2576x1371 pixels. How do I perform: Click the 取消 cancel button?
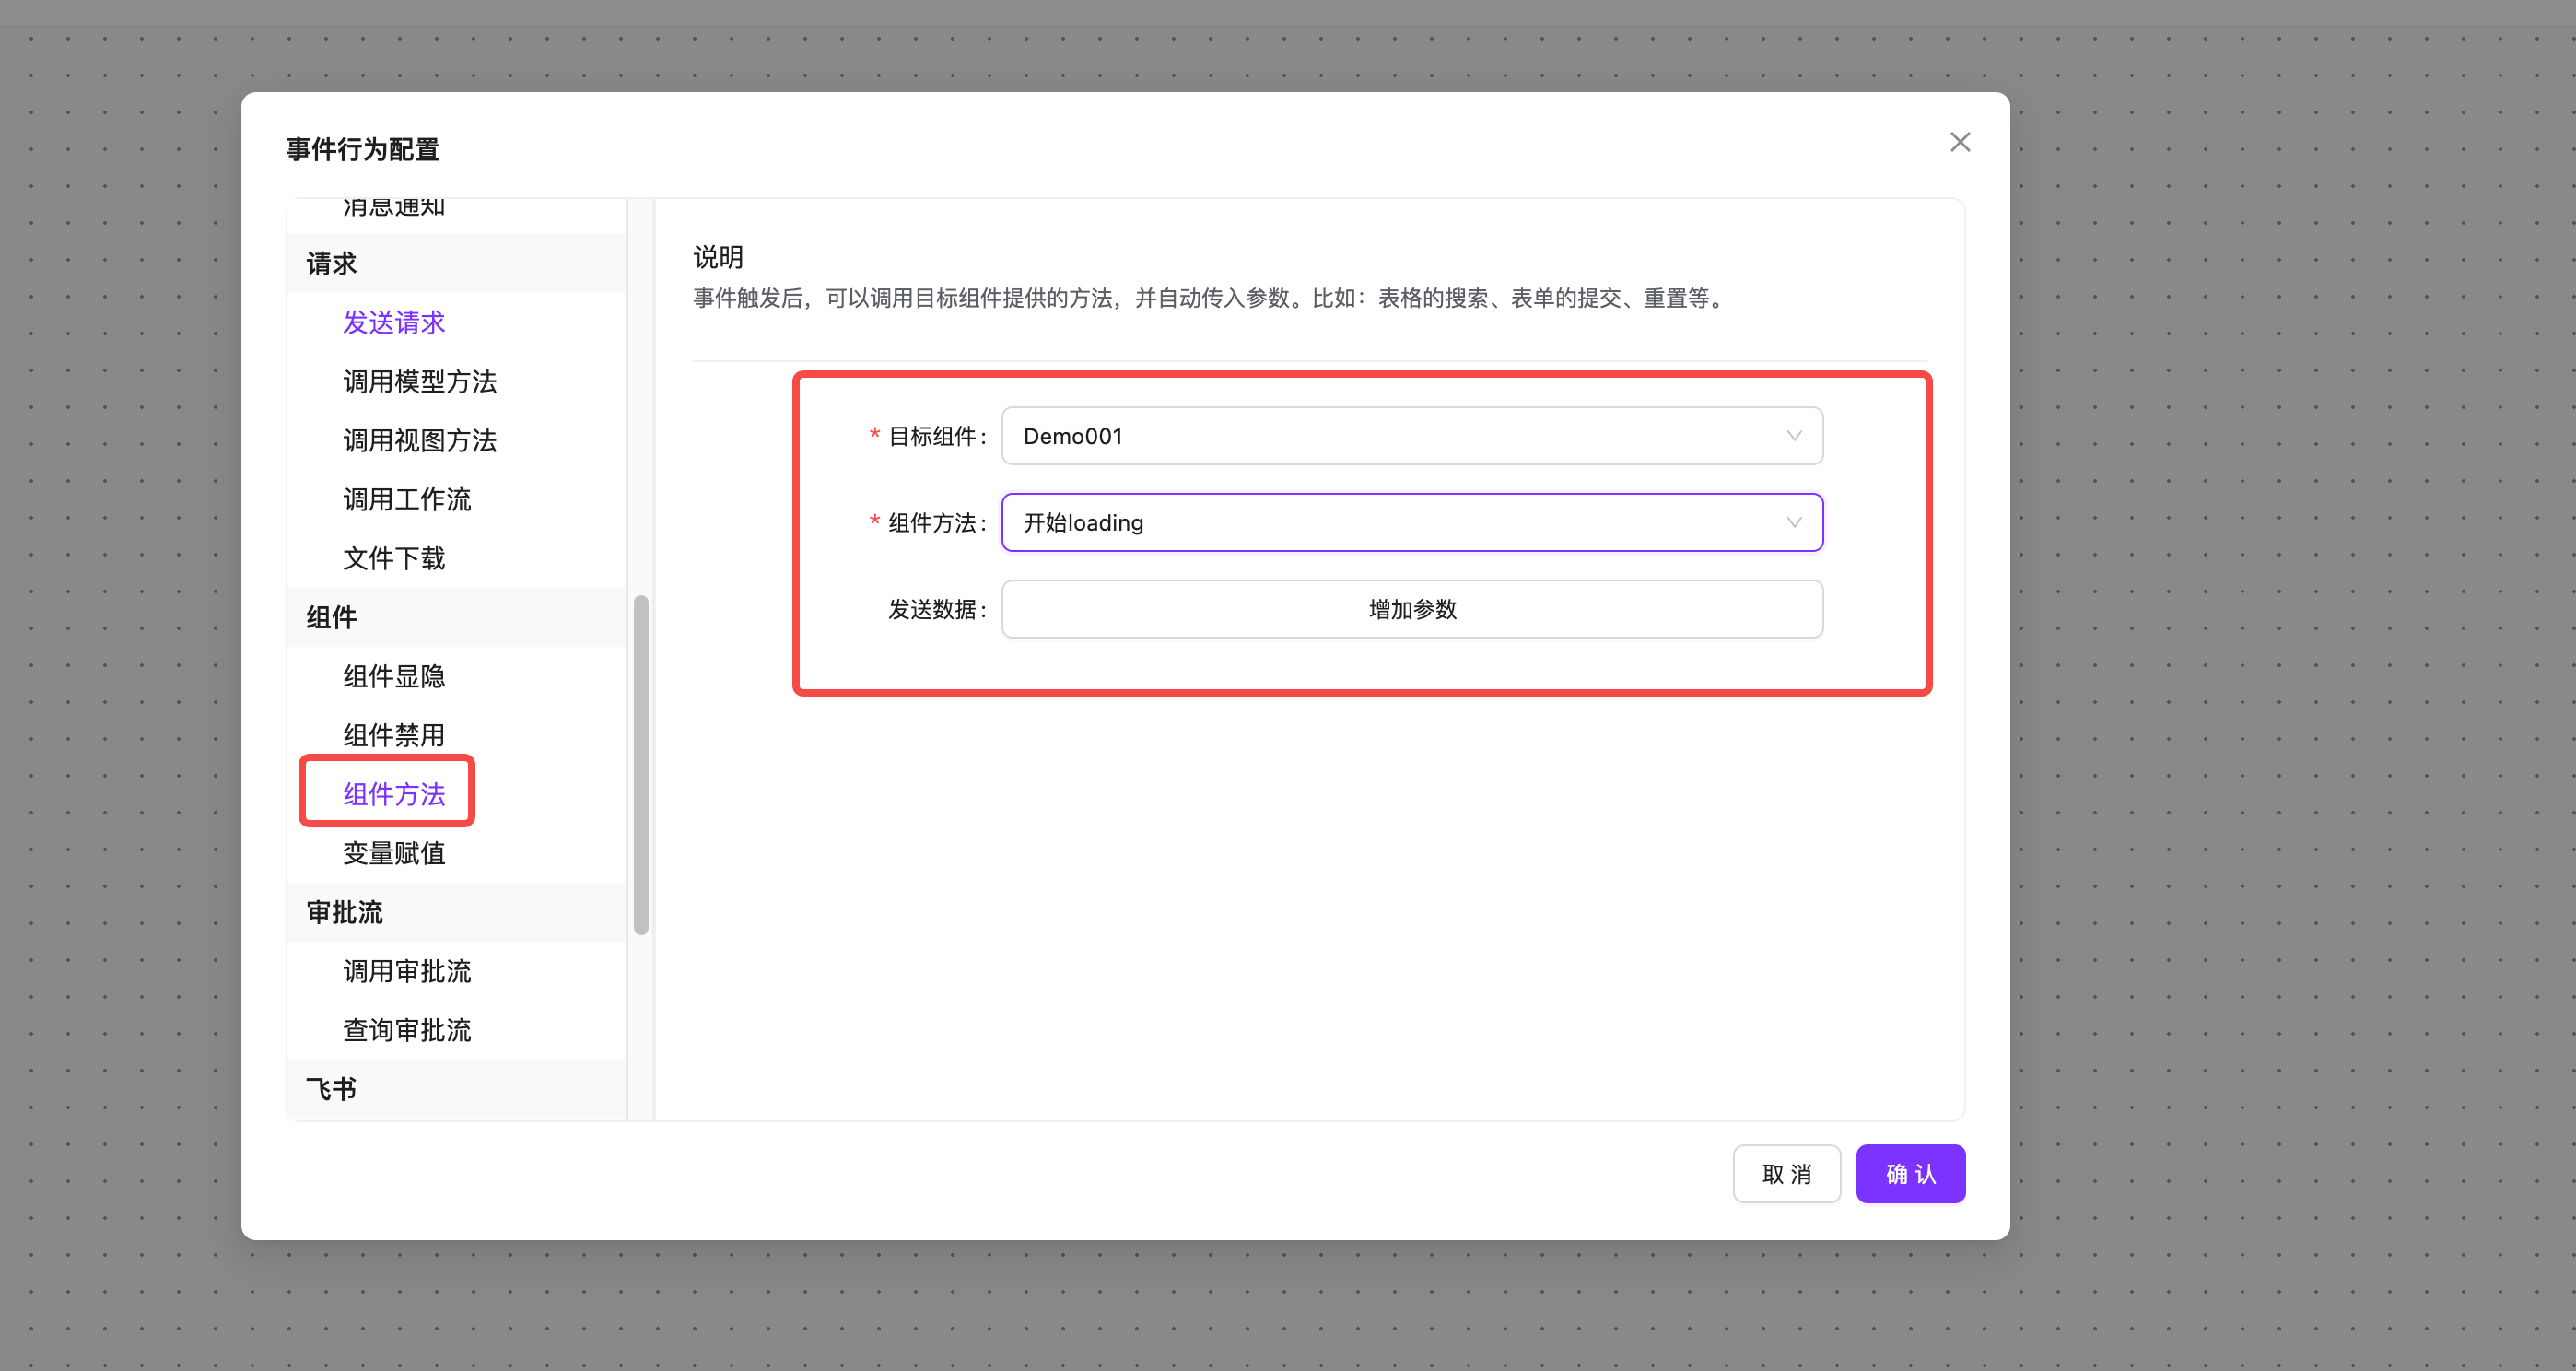[1786, 1173]
